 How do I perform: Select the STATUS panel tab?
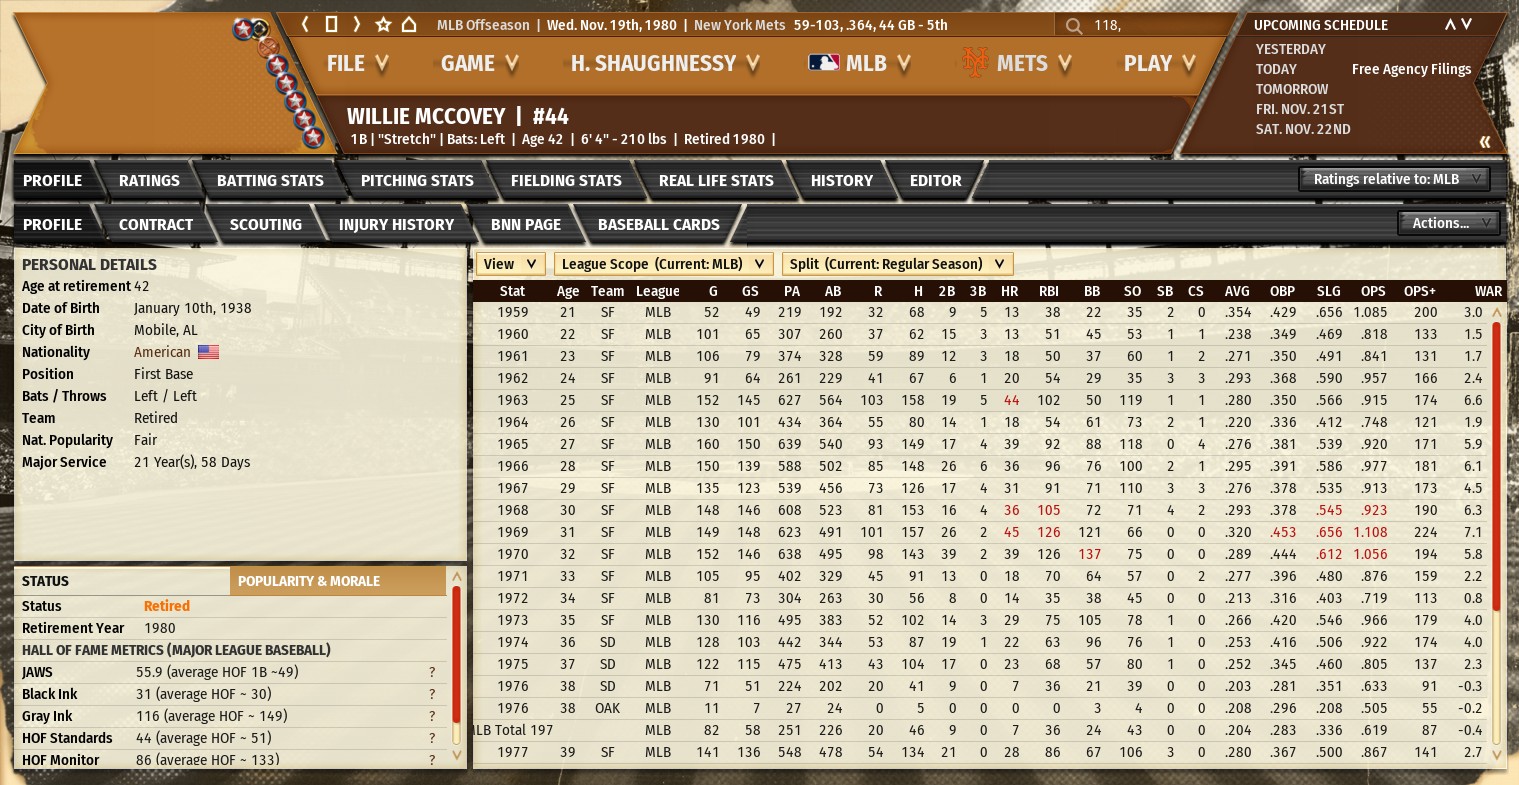point(122,581)
